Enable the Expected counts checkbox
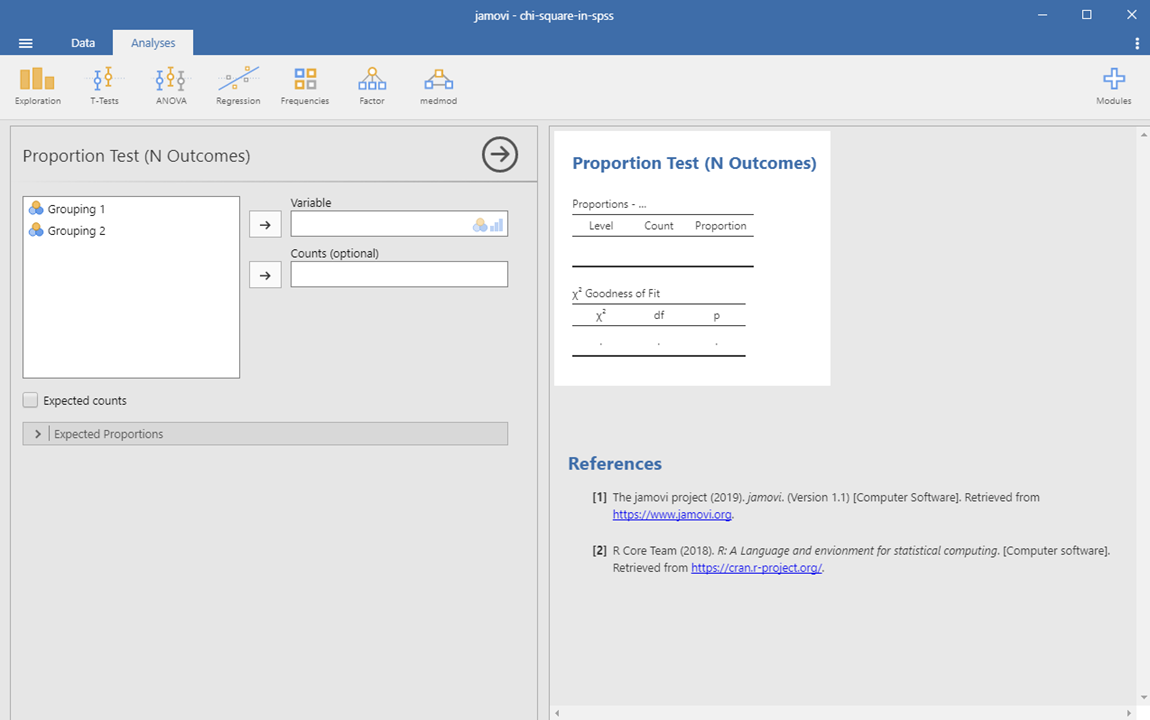This screenshot has height=720, width=1150. coord(31,401)
